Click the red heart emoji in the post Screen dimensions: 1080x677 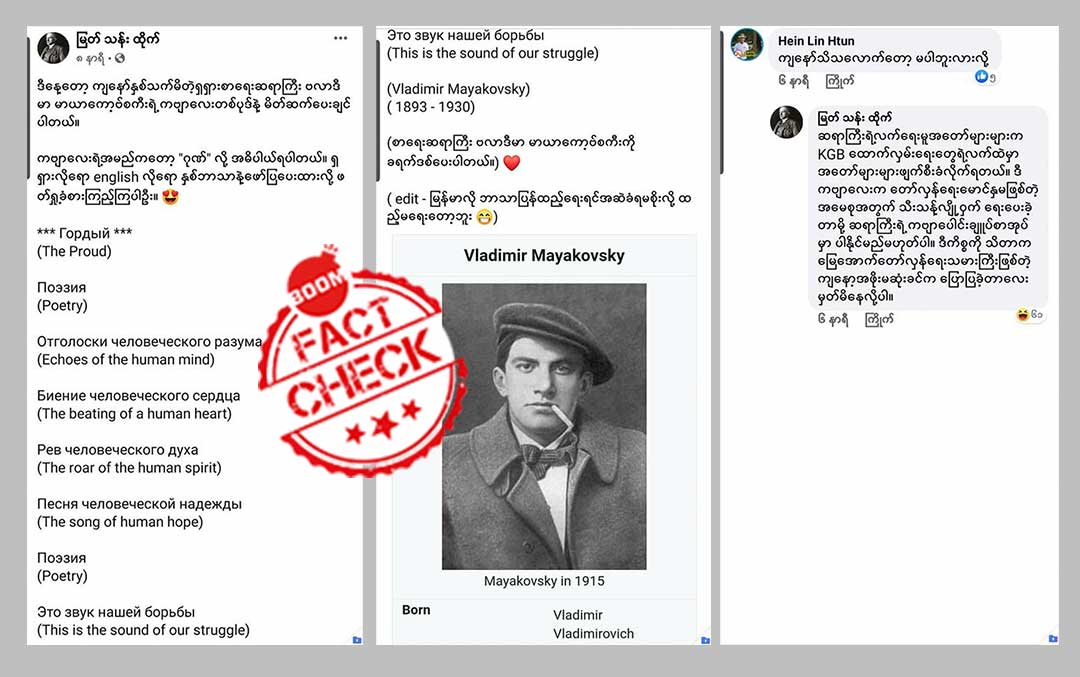point(512,163)
